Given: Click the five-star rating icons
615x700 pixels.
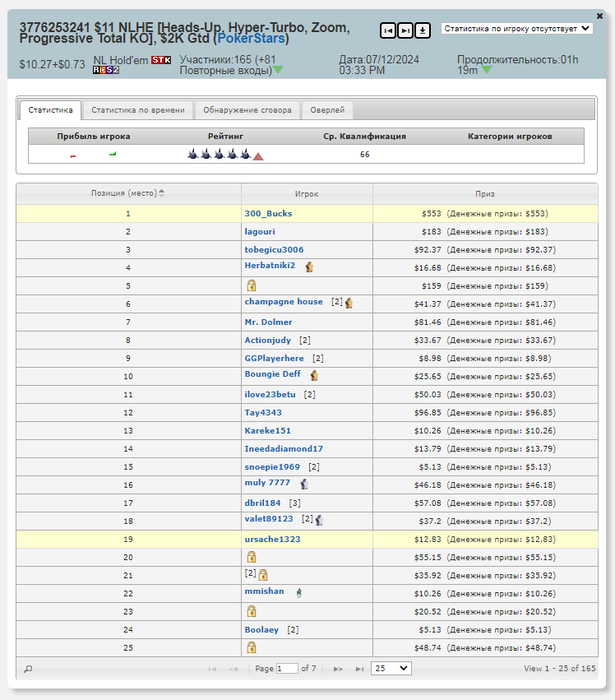Looking at the screenshot, I should (219, 154).
